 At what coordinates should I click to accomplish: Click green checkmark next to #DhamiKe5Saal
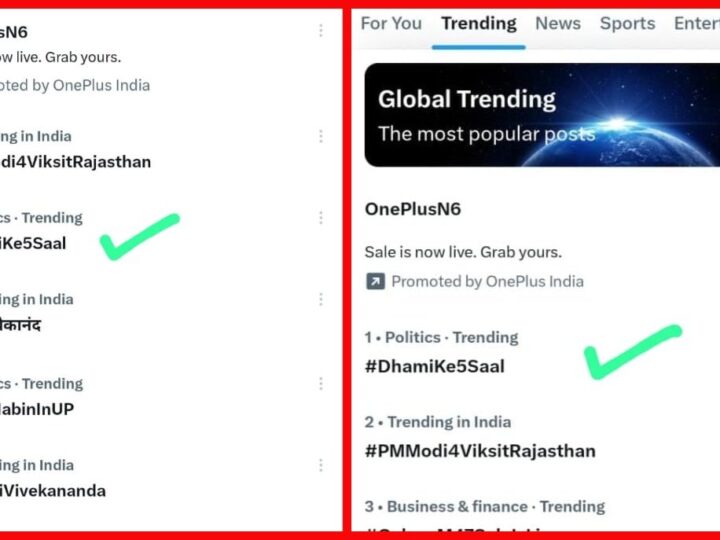633,352
